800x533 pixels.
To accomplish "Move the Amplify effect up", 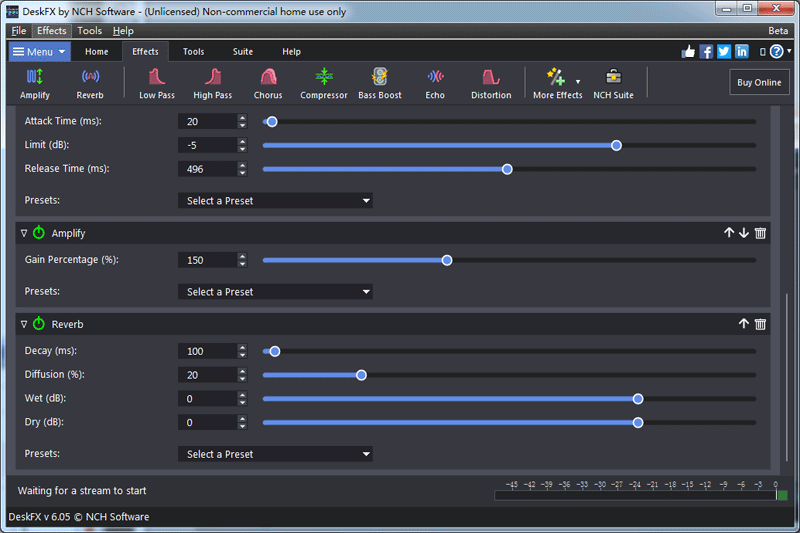I will [x=729, y=233].
